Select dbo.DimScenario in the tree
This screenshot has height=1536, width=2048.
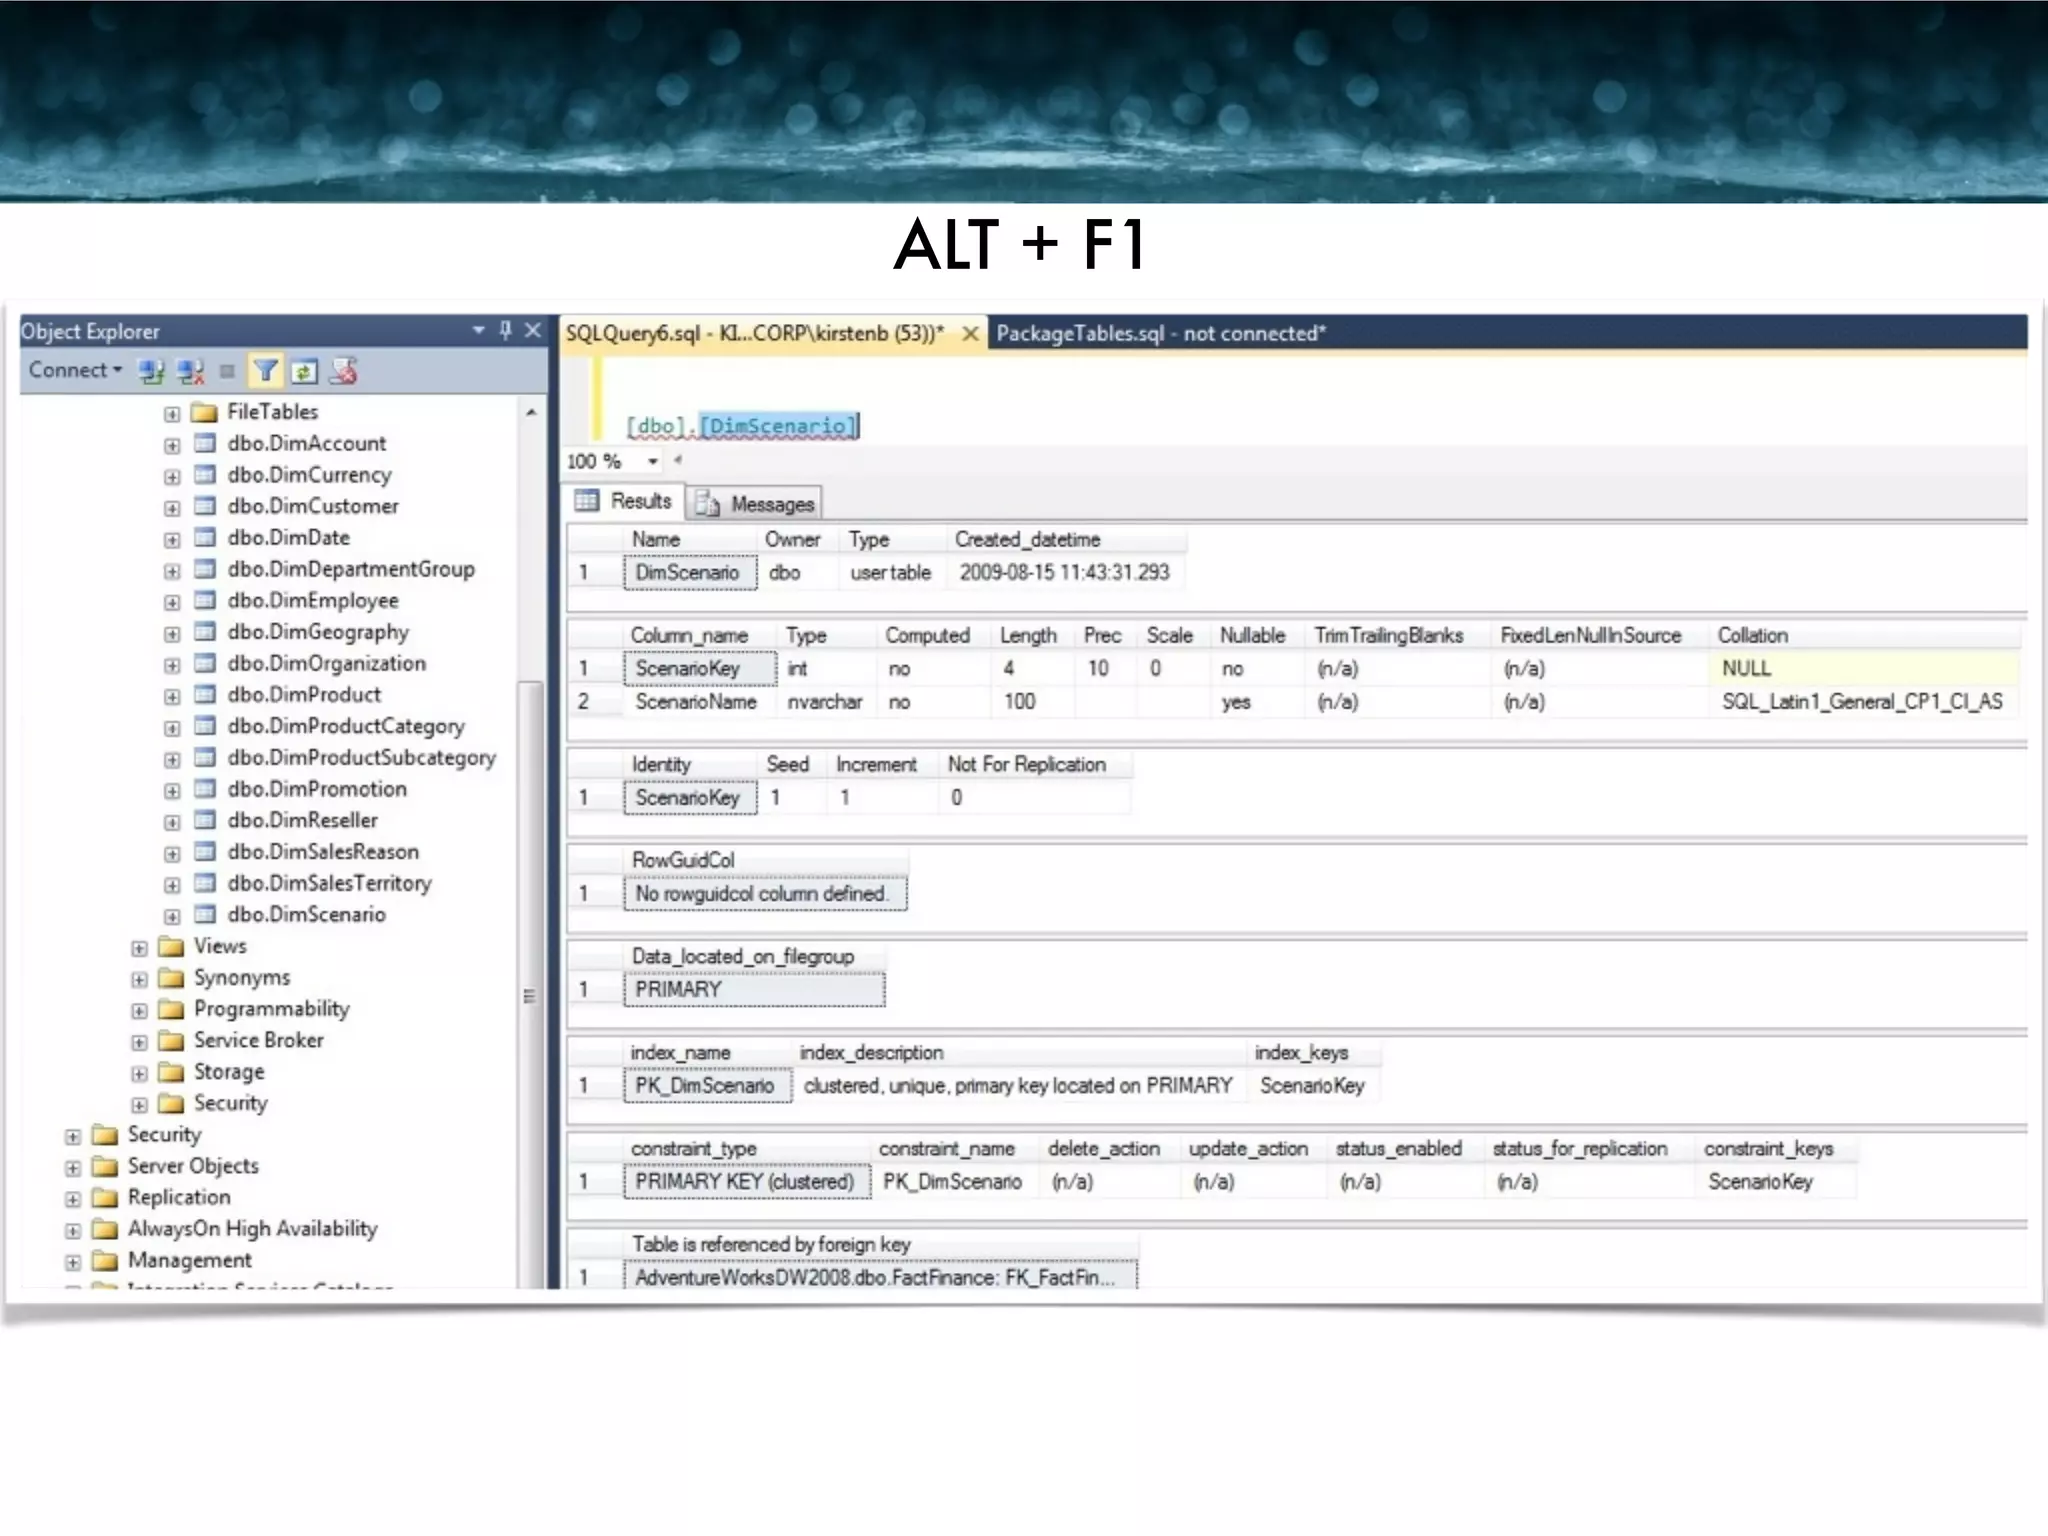click(306, 914)
